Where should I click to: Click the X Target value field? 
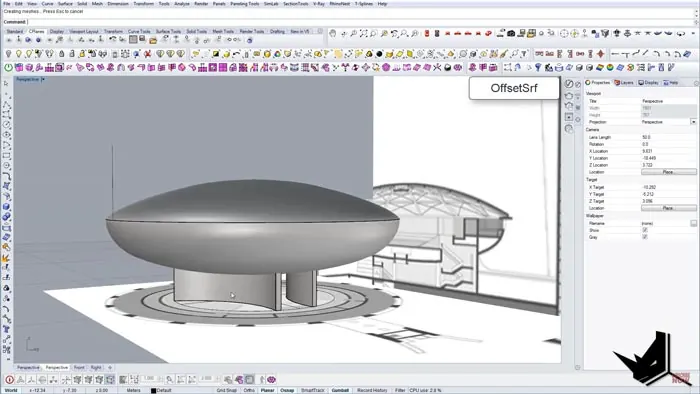click(x=668, y=187)
